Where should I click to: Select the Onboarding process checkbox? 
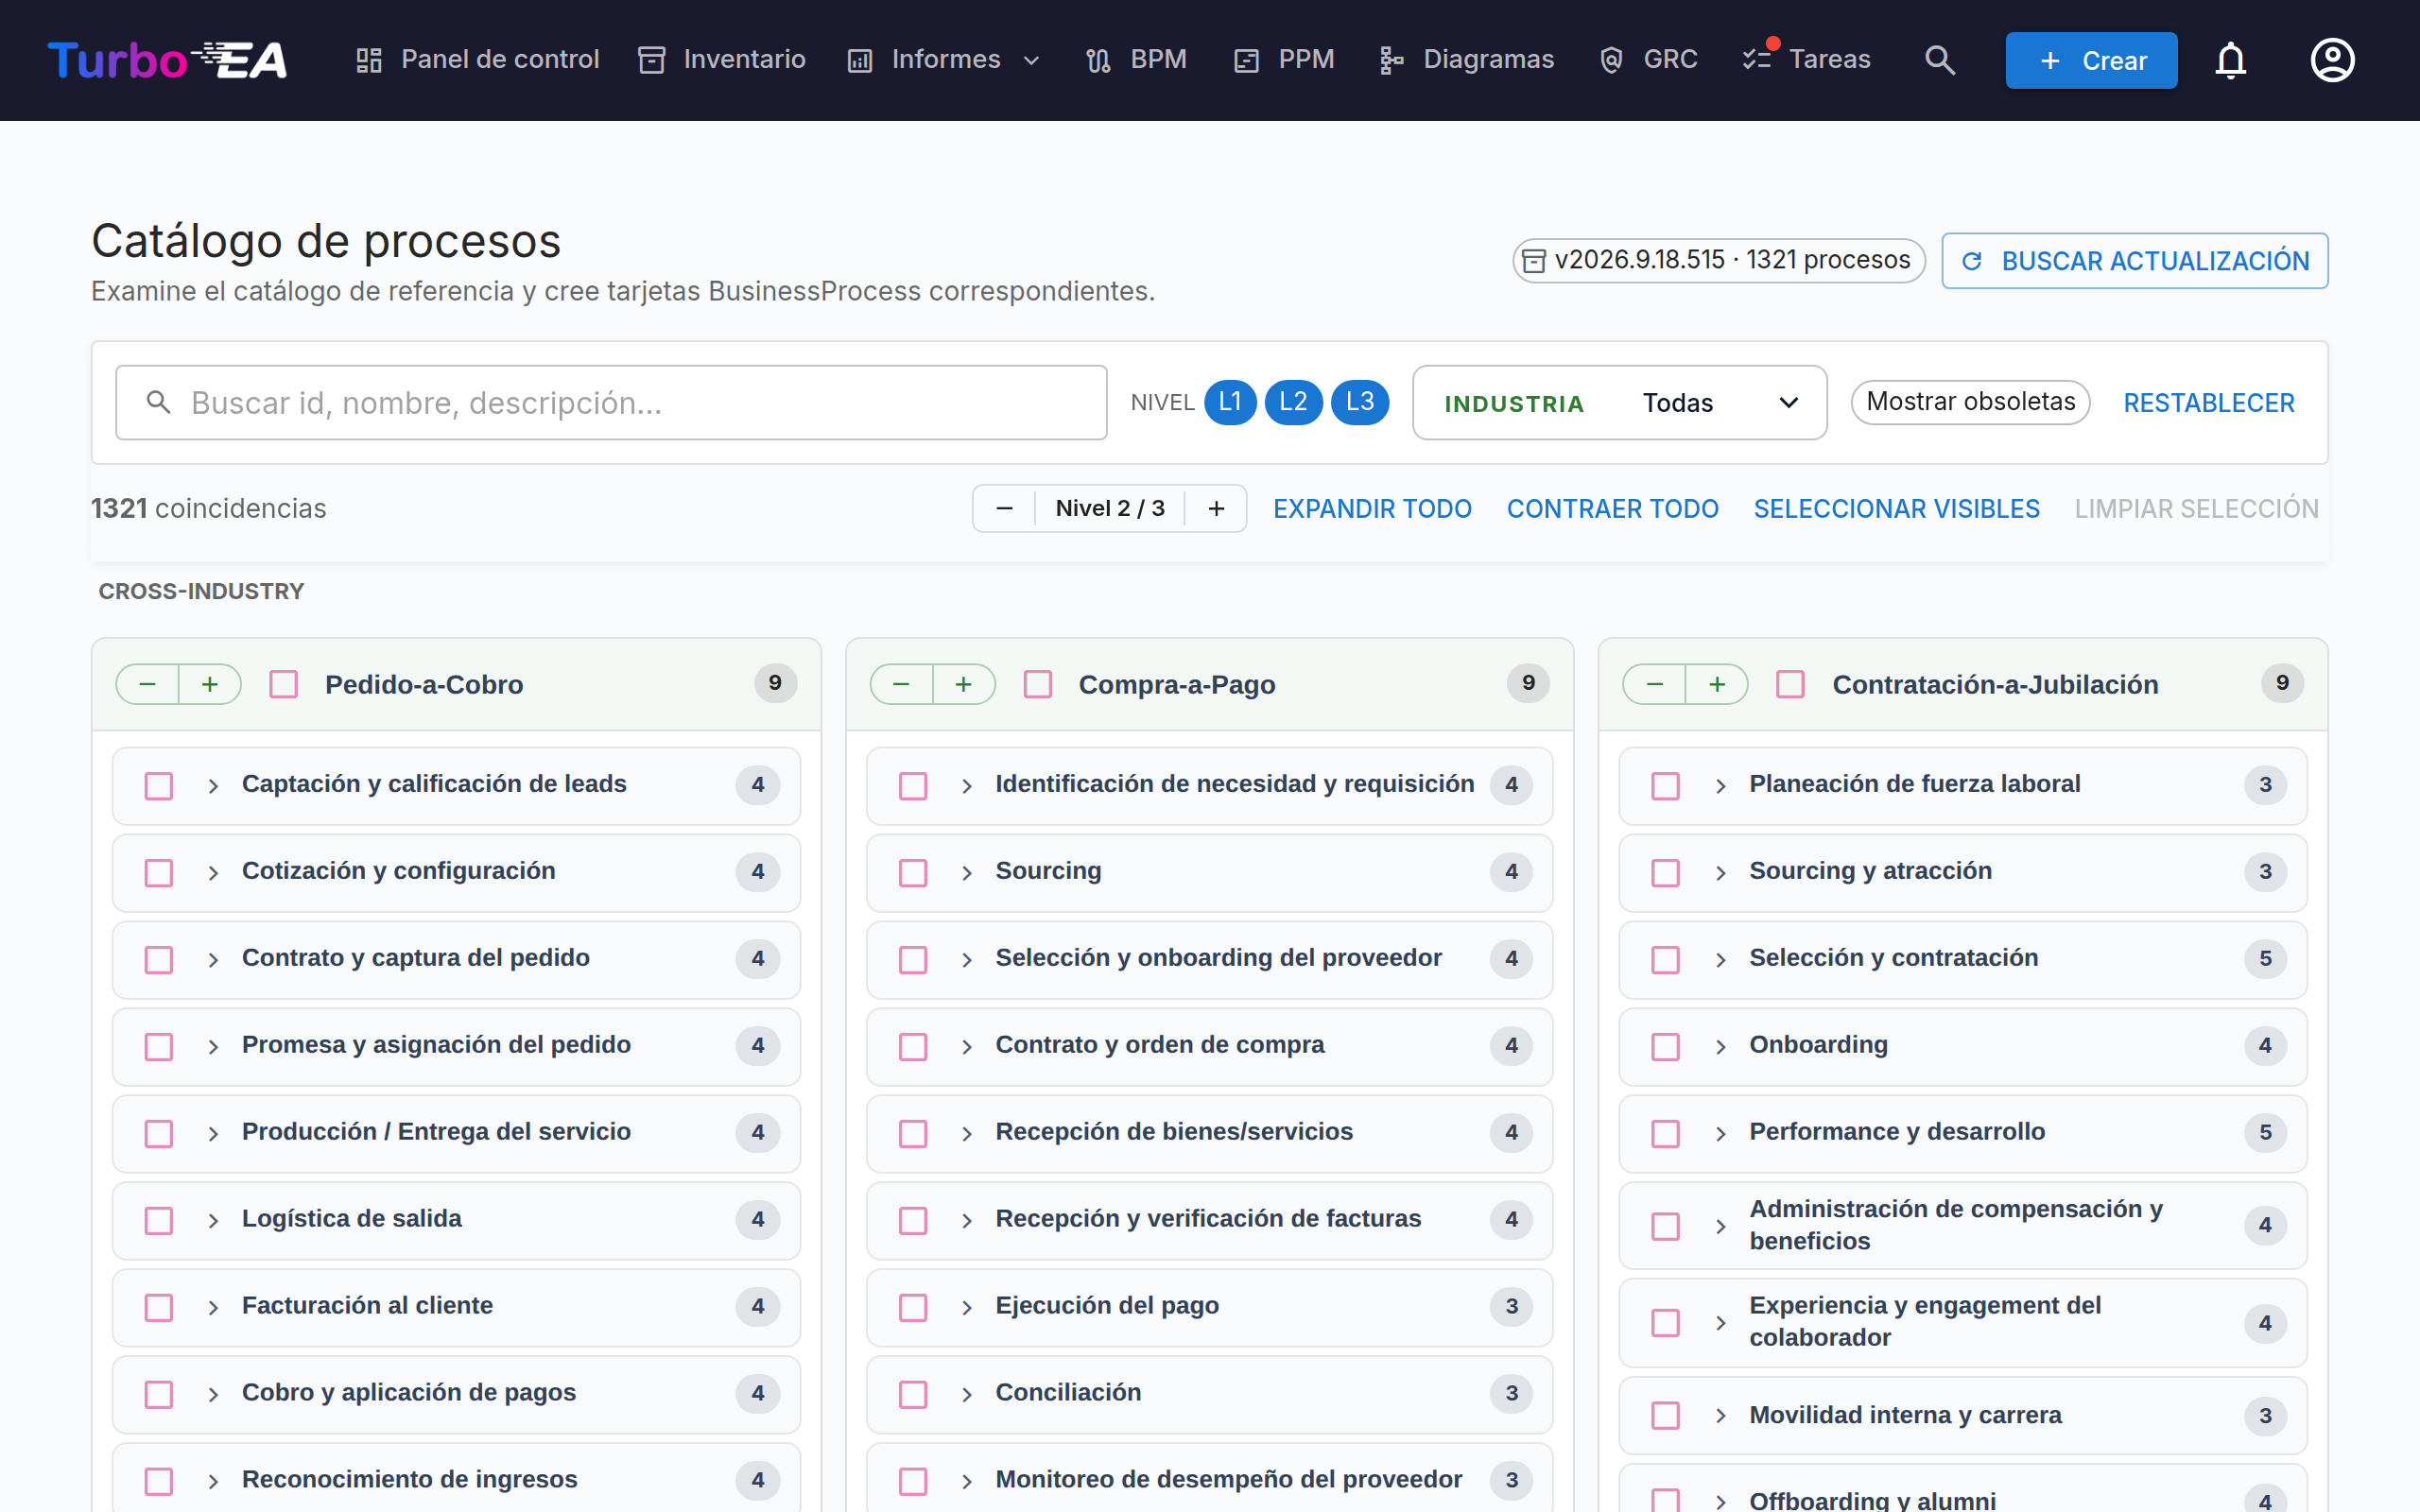(x=1665, y=1046)
